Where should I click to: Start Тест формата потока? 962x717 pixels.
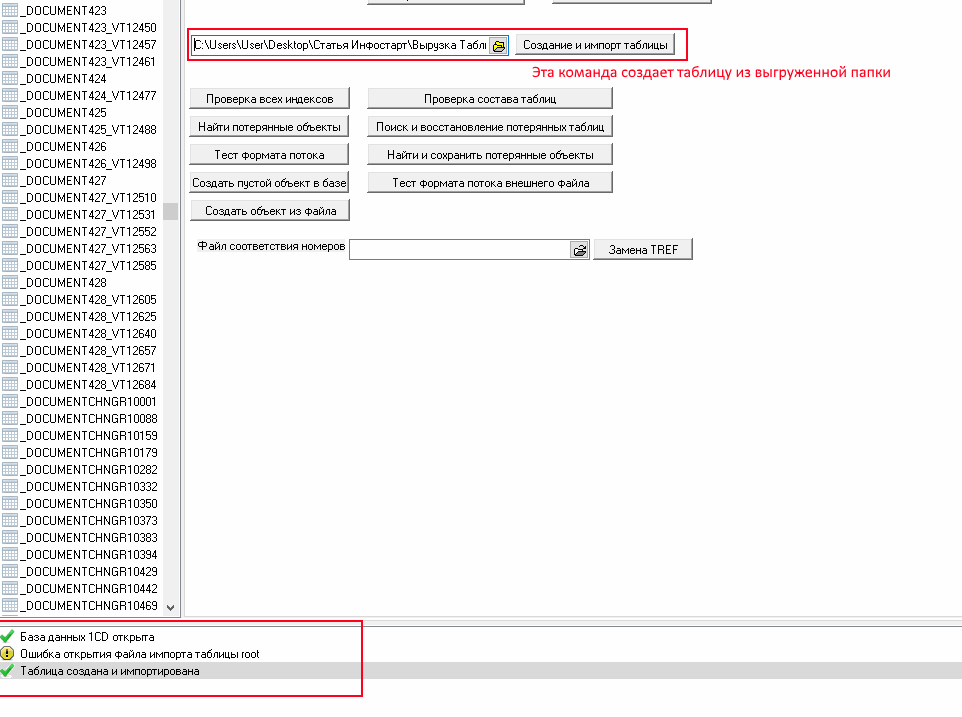[269, 155]
